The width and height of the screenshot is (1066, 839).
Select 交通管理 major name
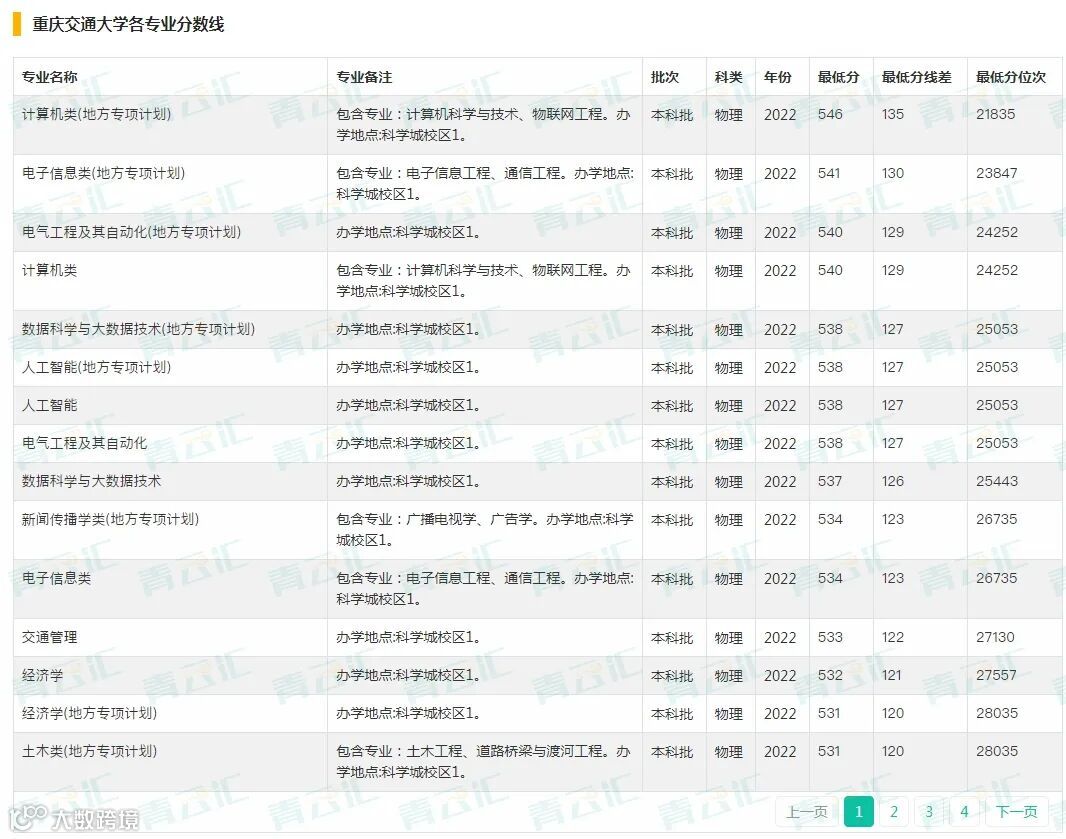pyautogui.click(x=50, y=637)
